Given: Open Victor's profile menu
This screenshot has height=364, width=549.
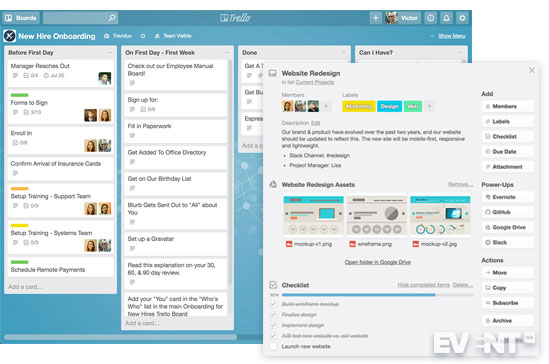Looking at the screenshot, I should (402, 18).
